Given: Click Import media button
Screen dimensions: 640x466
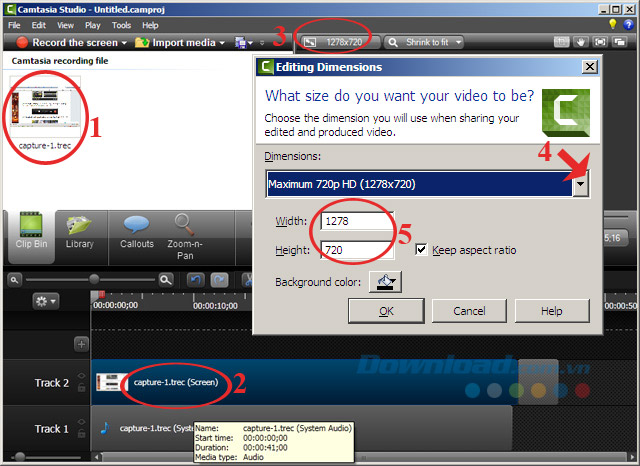Looking at the screenshot, I should coord(176,42).
